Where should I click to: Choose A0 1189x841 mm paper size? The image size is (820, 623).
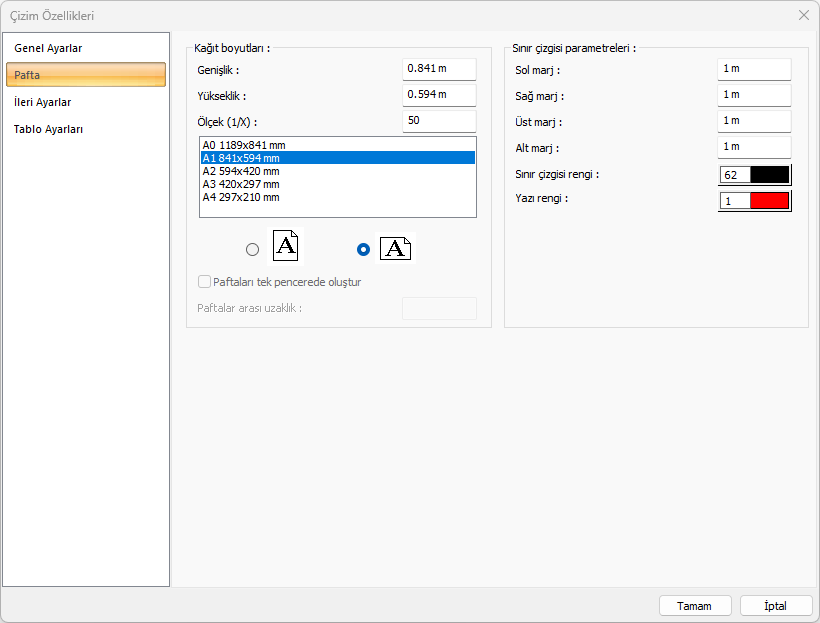pos(241,145)
